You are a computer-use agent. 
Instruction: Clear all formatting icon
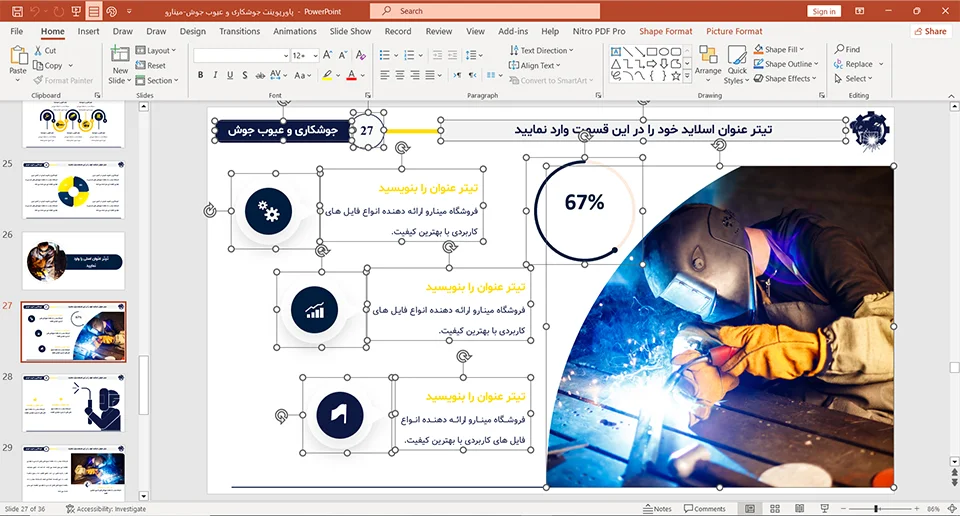[x=361, y=56]
